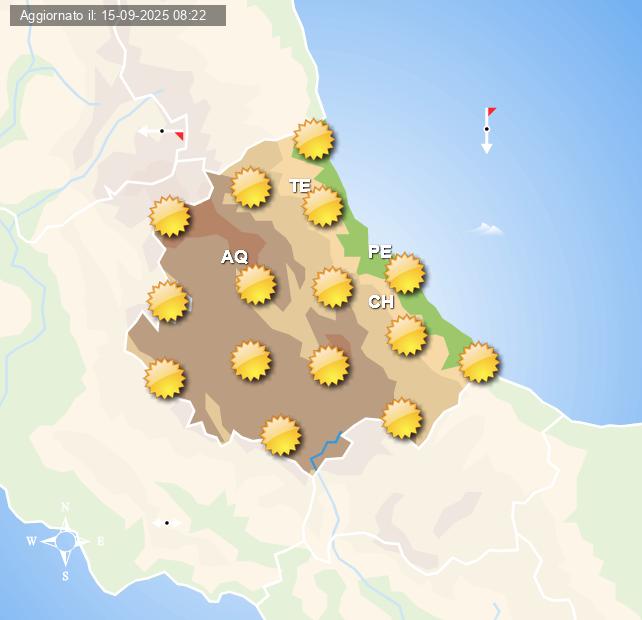The height and width of the screenshot is (620, 642).
Task: Click the S letter on the compass
Action: click(x=66, y=576)
